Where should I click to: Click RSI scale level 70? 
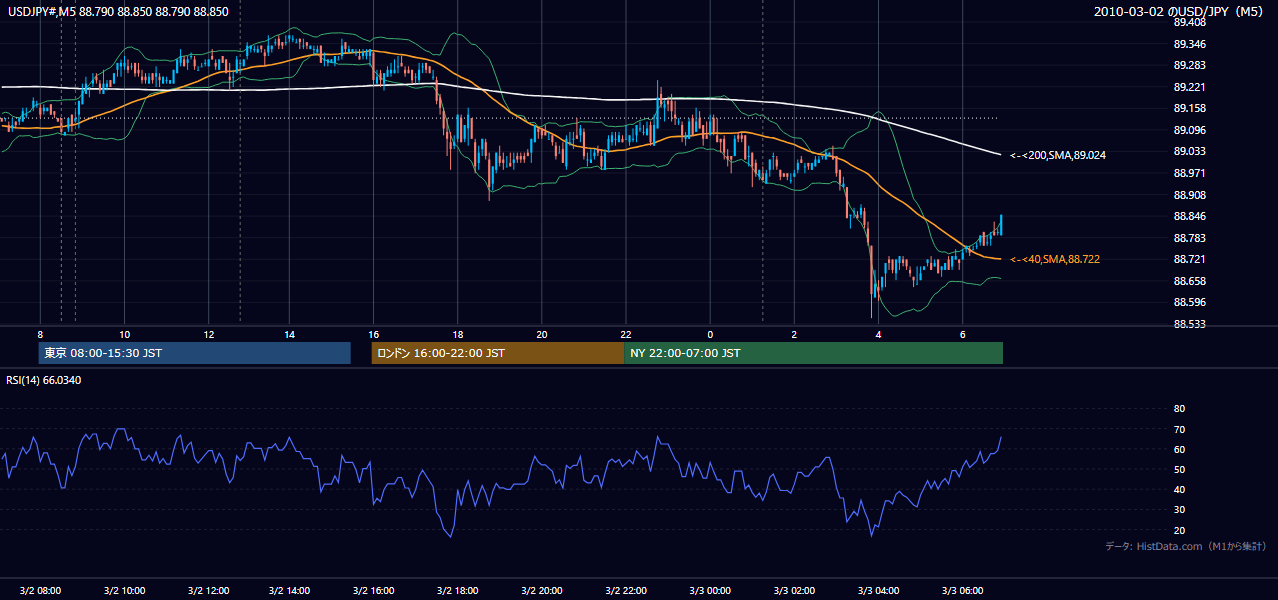(1179, 429)
